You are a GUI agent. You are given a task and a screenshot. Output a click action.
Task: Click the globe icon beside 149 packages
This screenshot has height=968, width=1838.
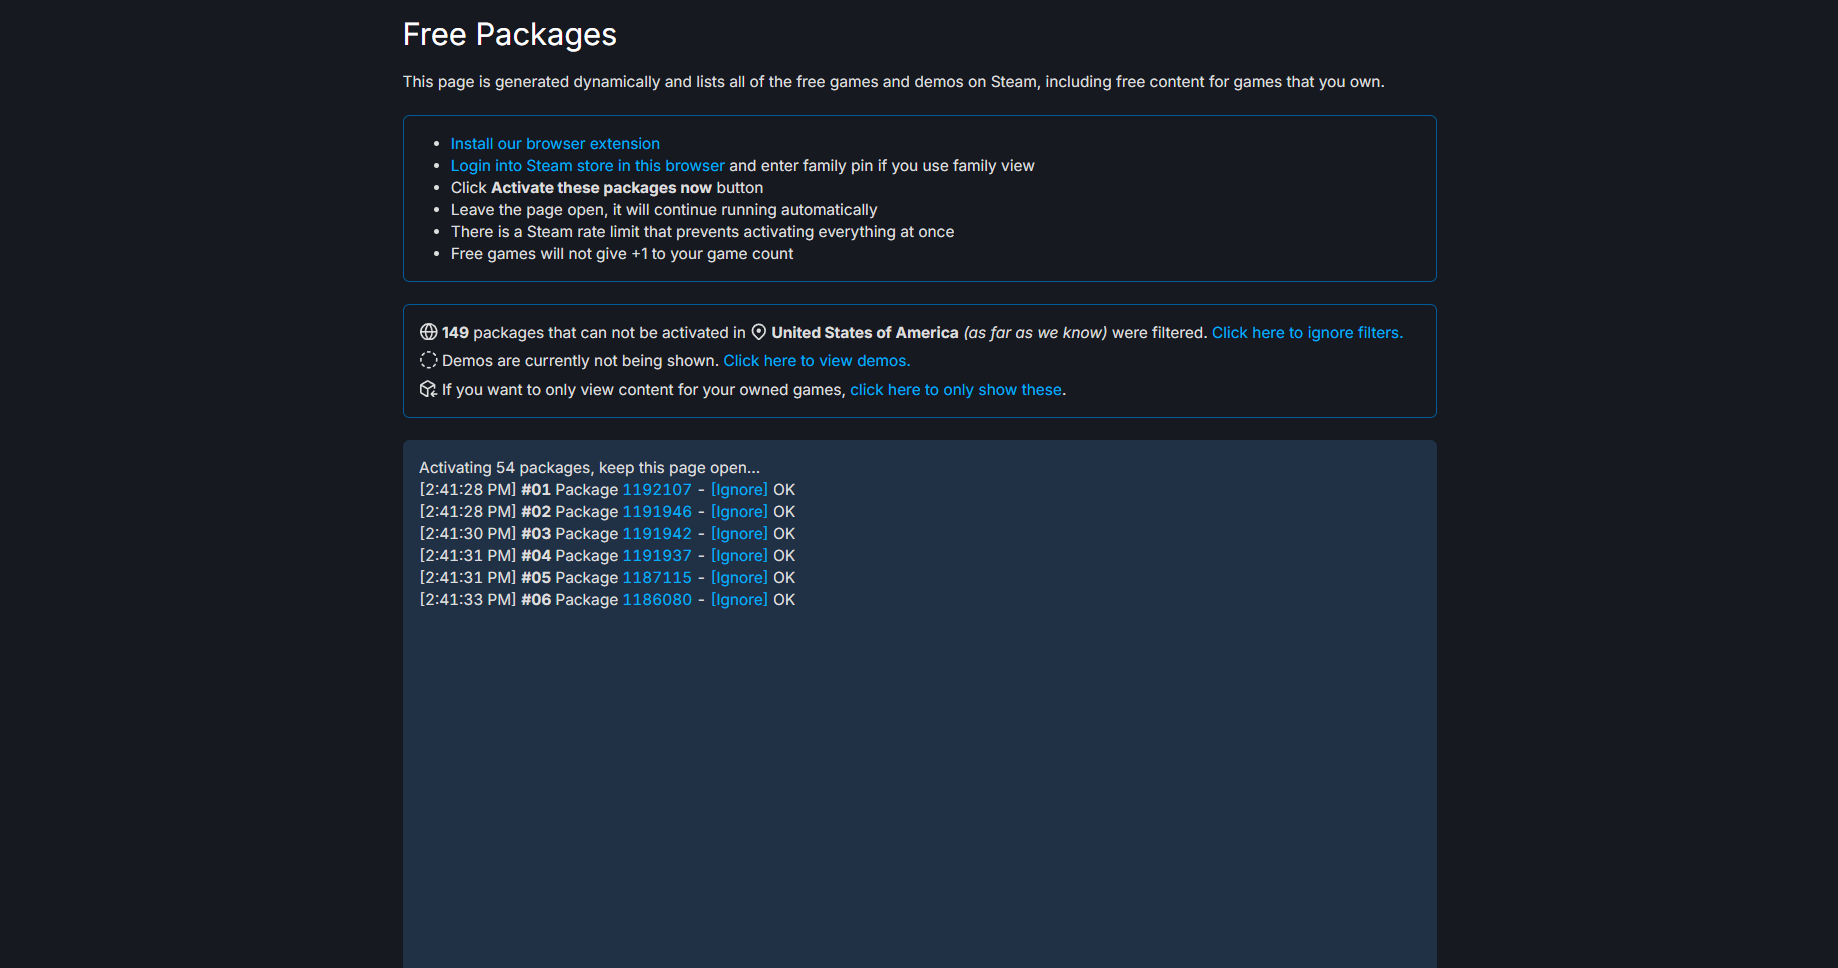428,332
